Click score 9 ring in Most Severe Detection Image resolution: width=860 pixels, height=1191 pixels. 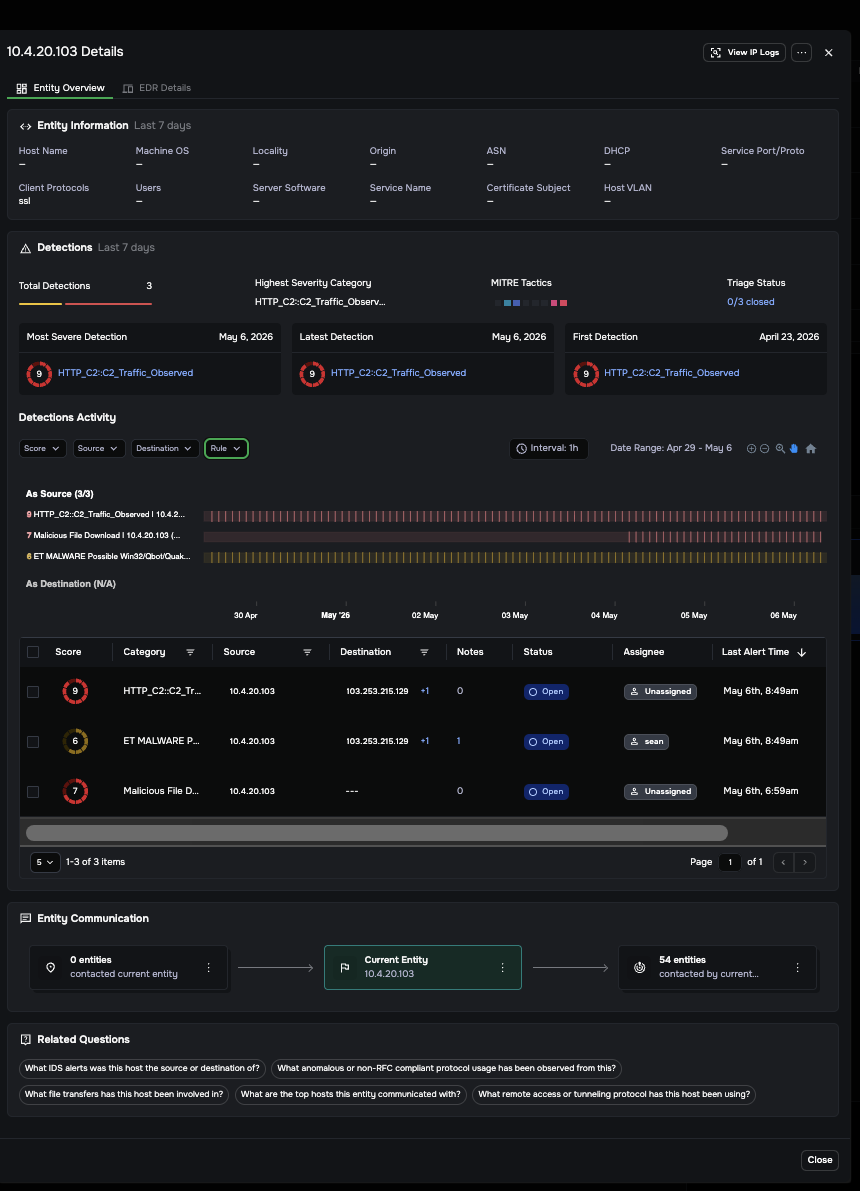tap(40, 374)
